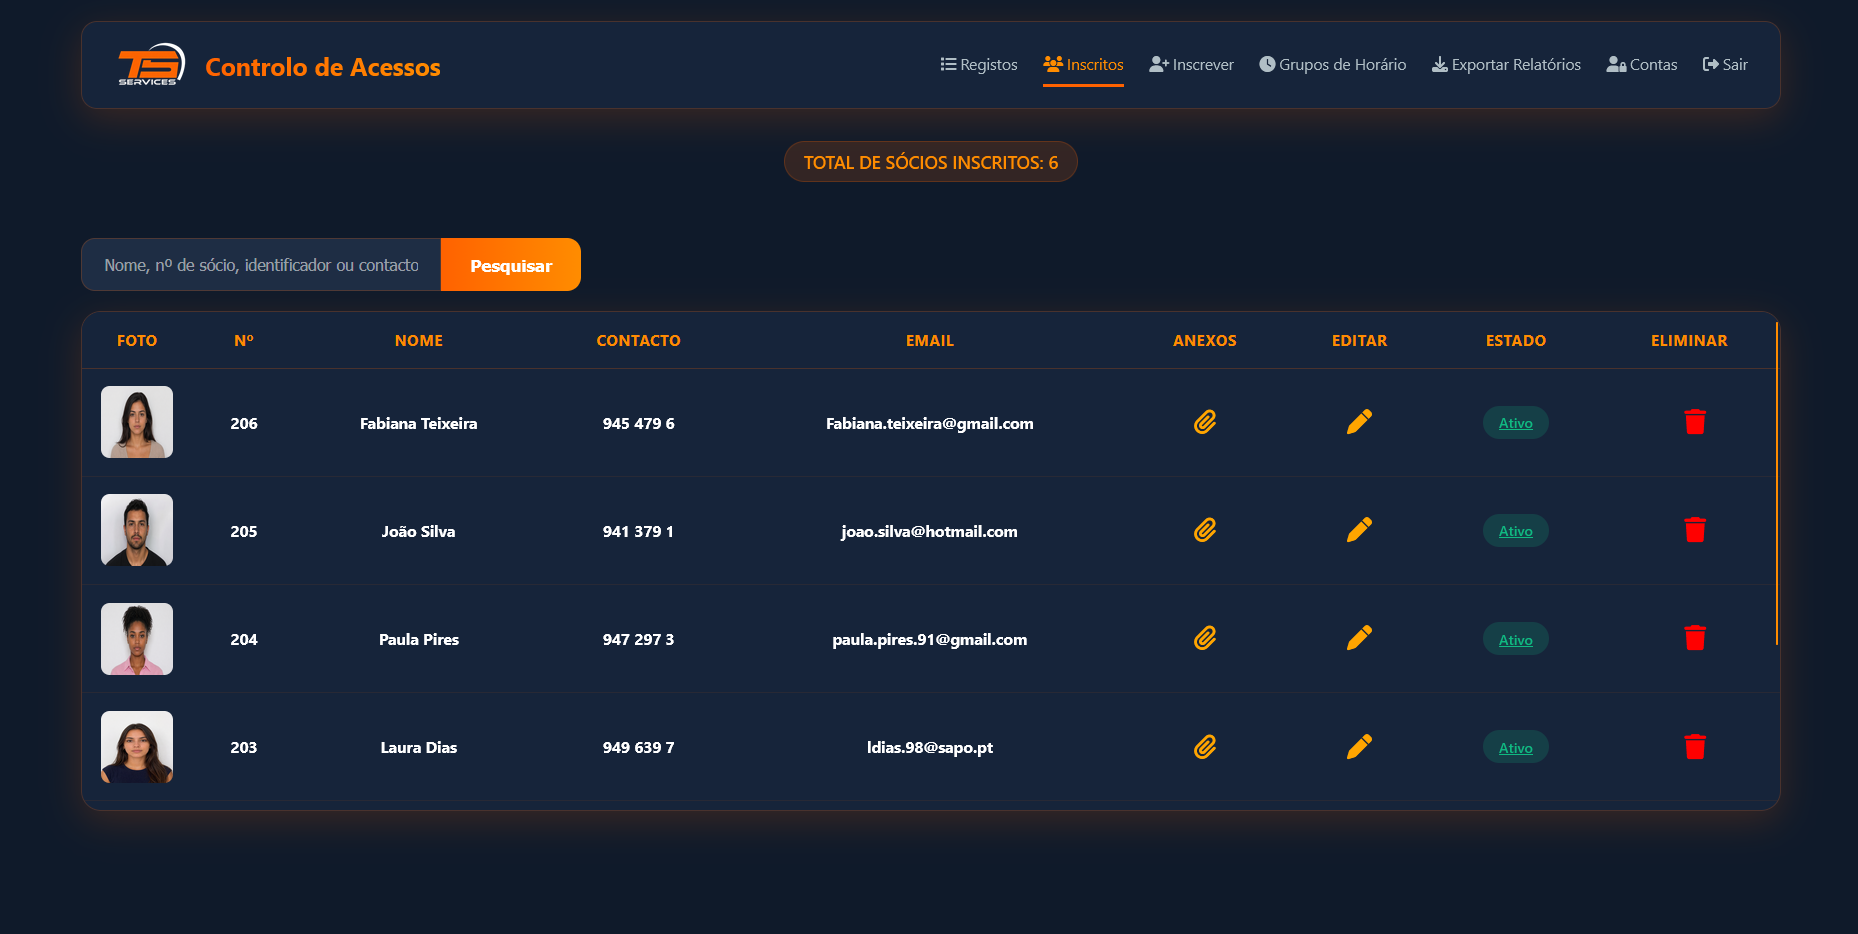Open attachments paperclip for Laura Dias
This screenshot has width=1858, height=934.
tap(1205, 747)
